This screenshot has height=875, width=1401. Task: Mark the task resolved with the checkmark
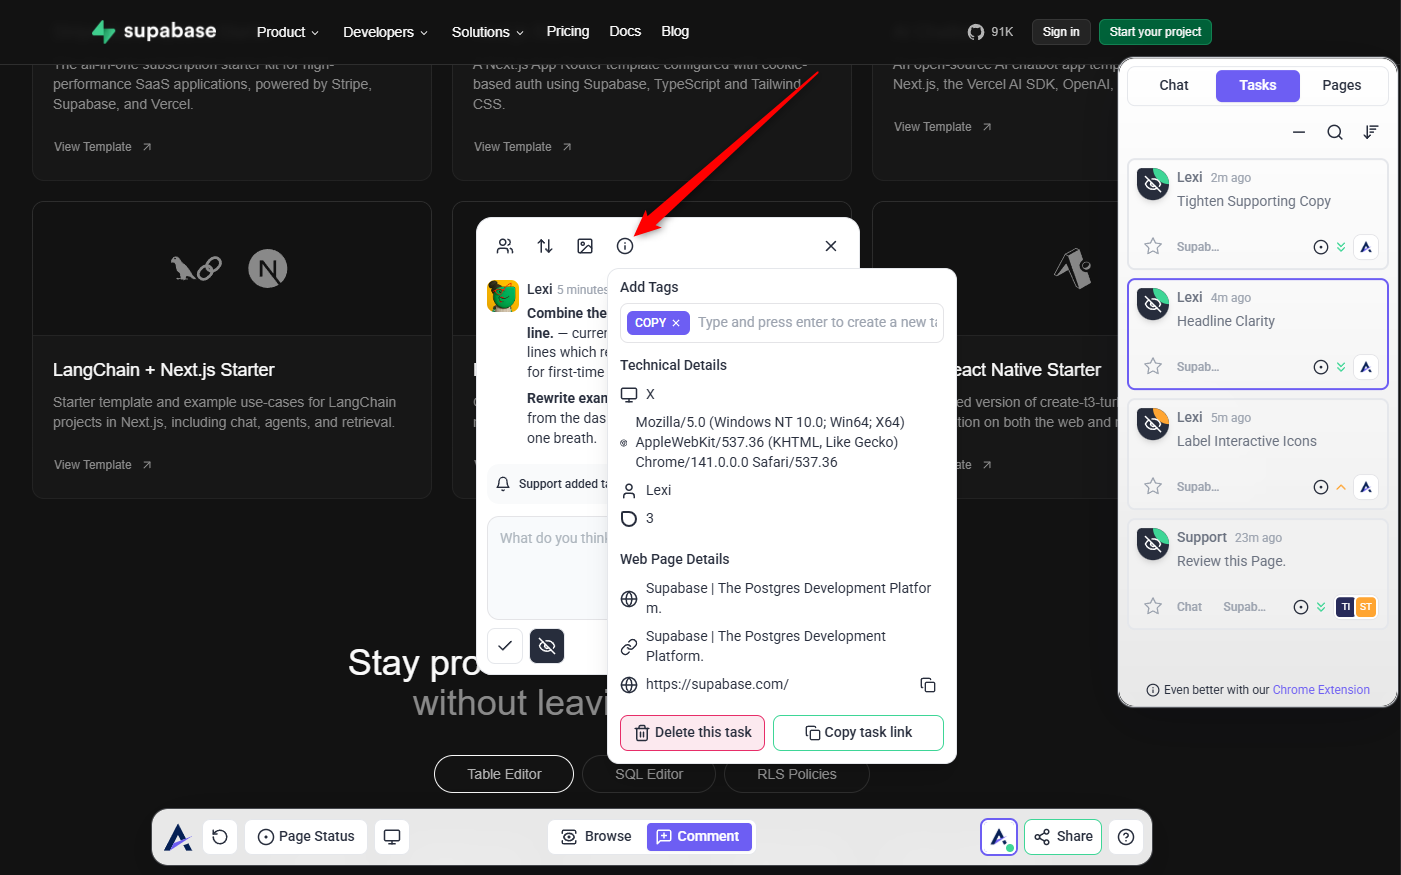point(505,646)
